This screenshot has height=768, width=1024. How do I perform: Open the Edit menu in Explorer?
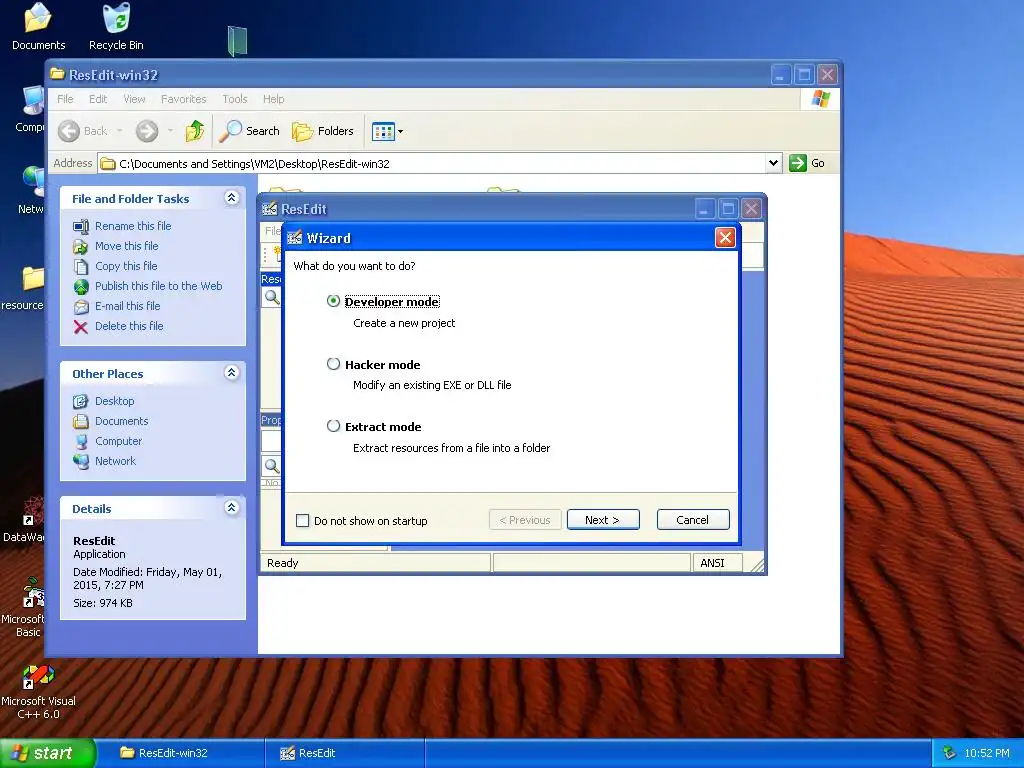[x=98, y=99]
